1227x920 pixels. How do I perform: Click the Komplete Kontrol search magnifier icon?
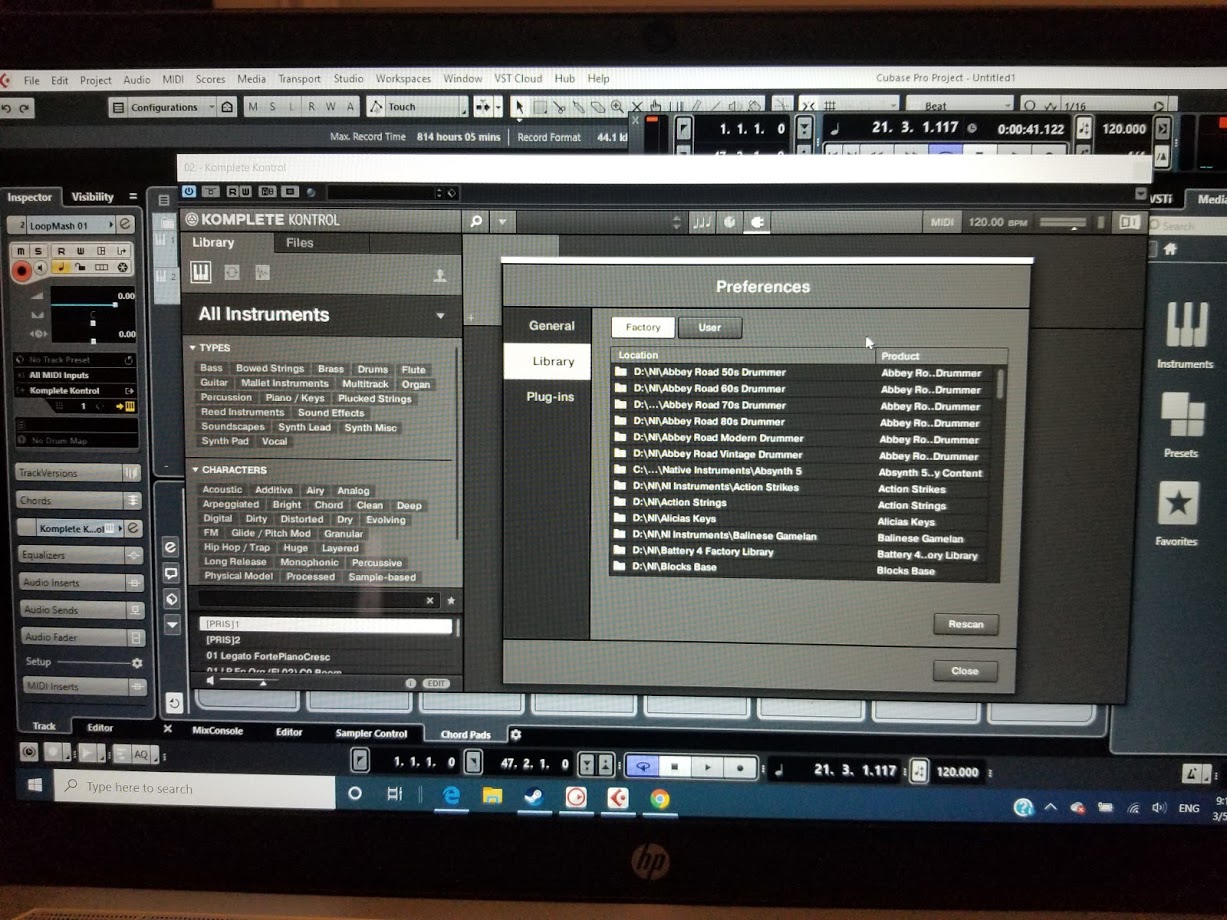(x=477, y=221)
